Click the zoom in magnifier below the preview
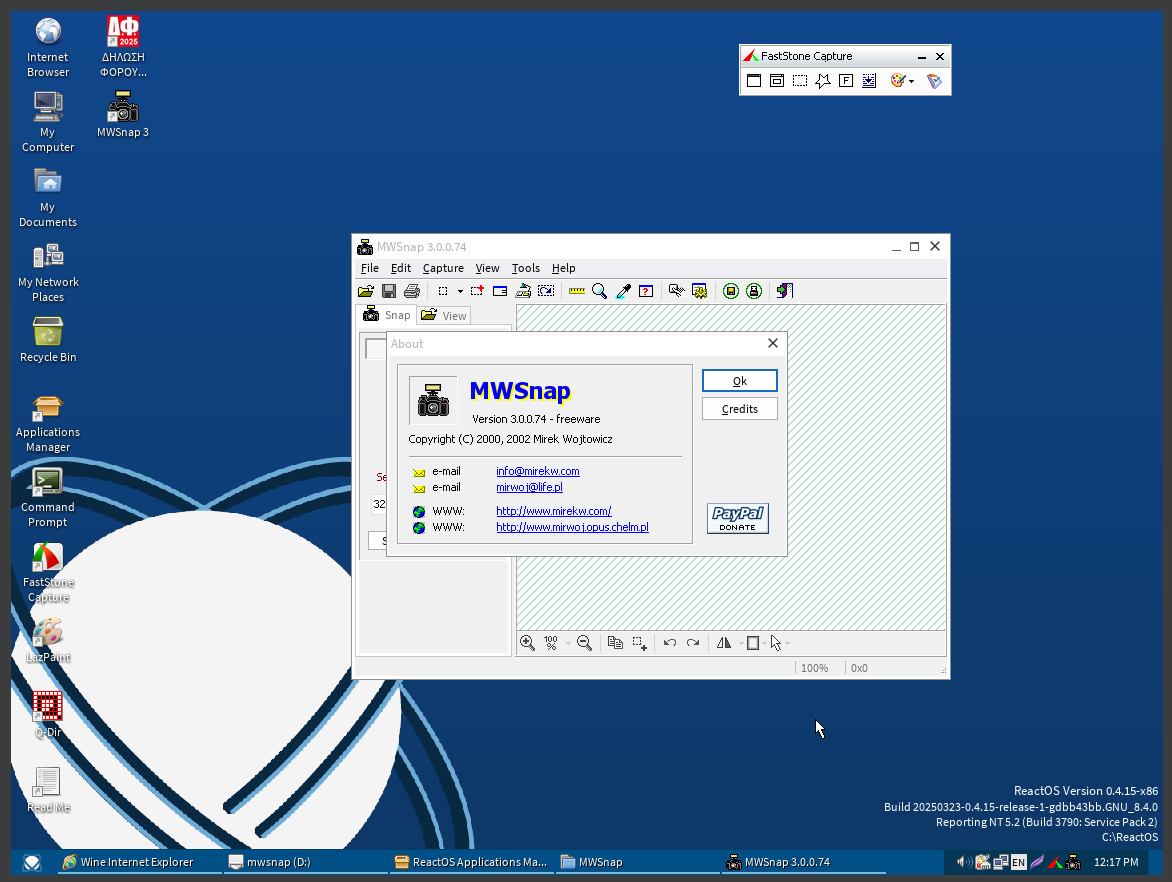Screen dimensions: 1172x882 pos(528,643)
